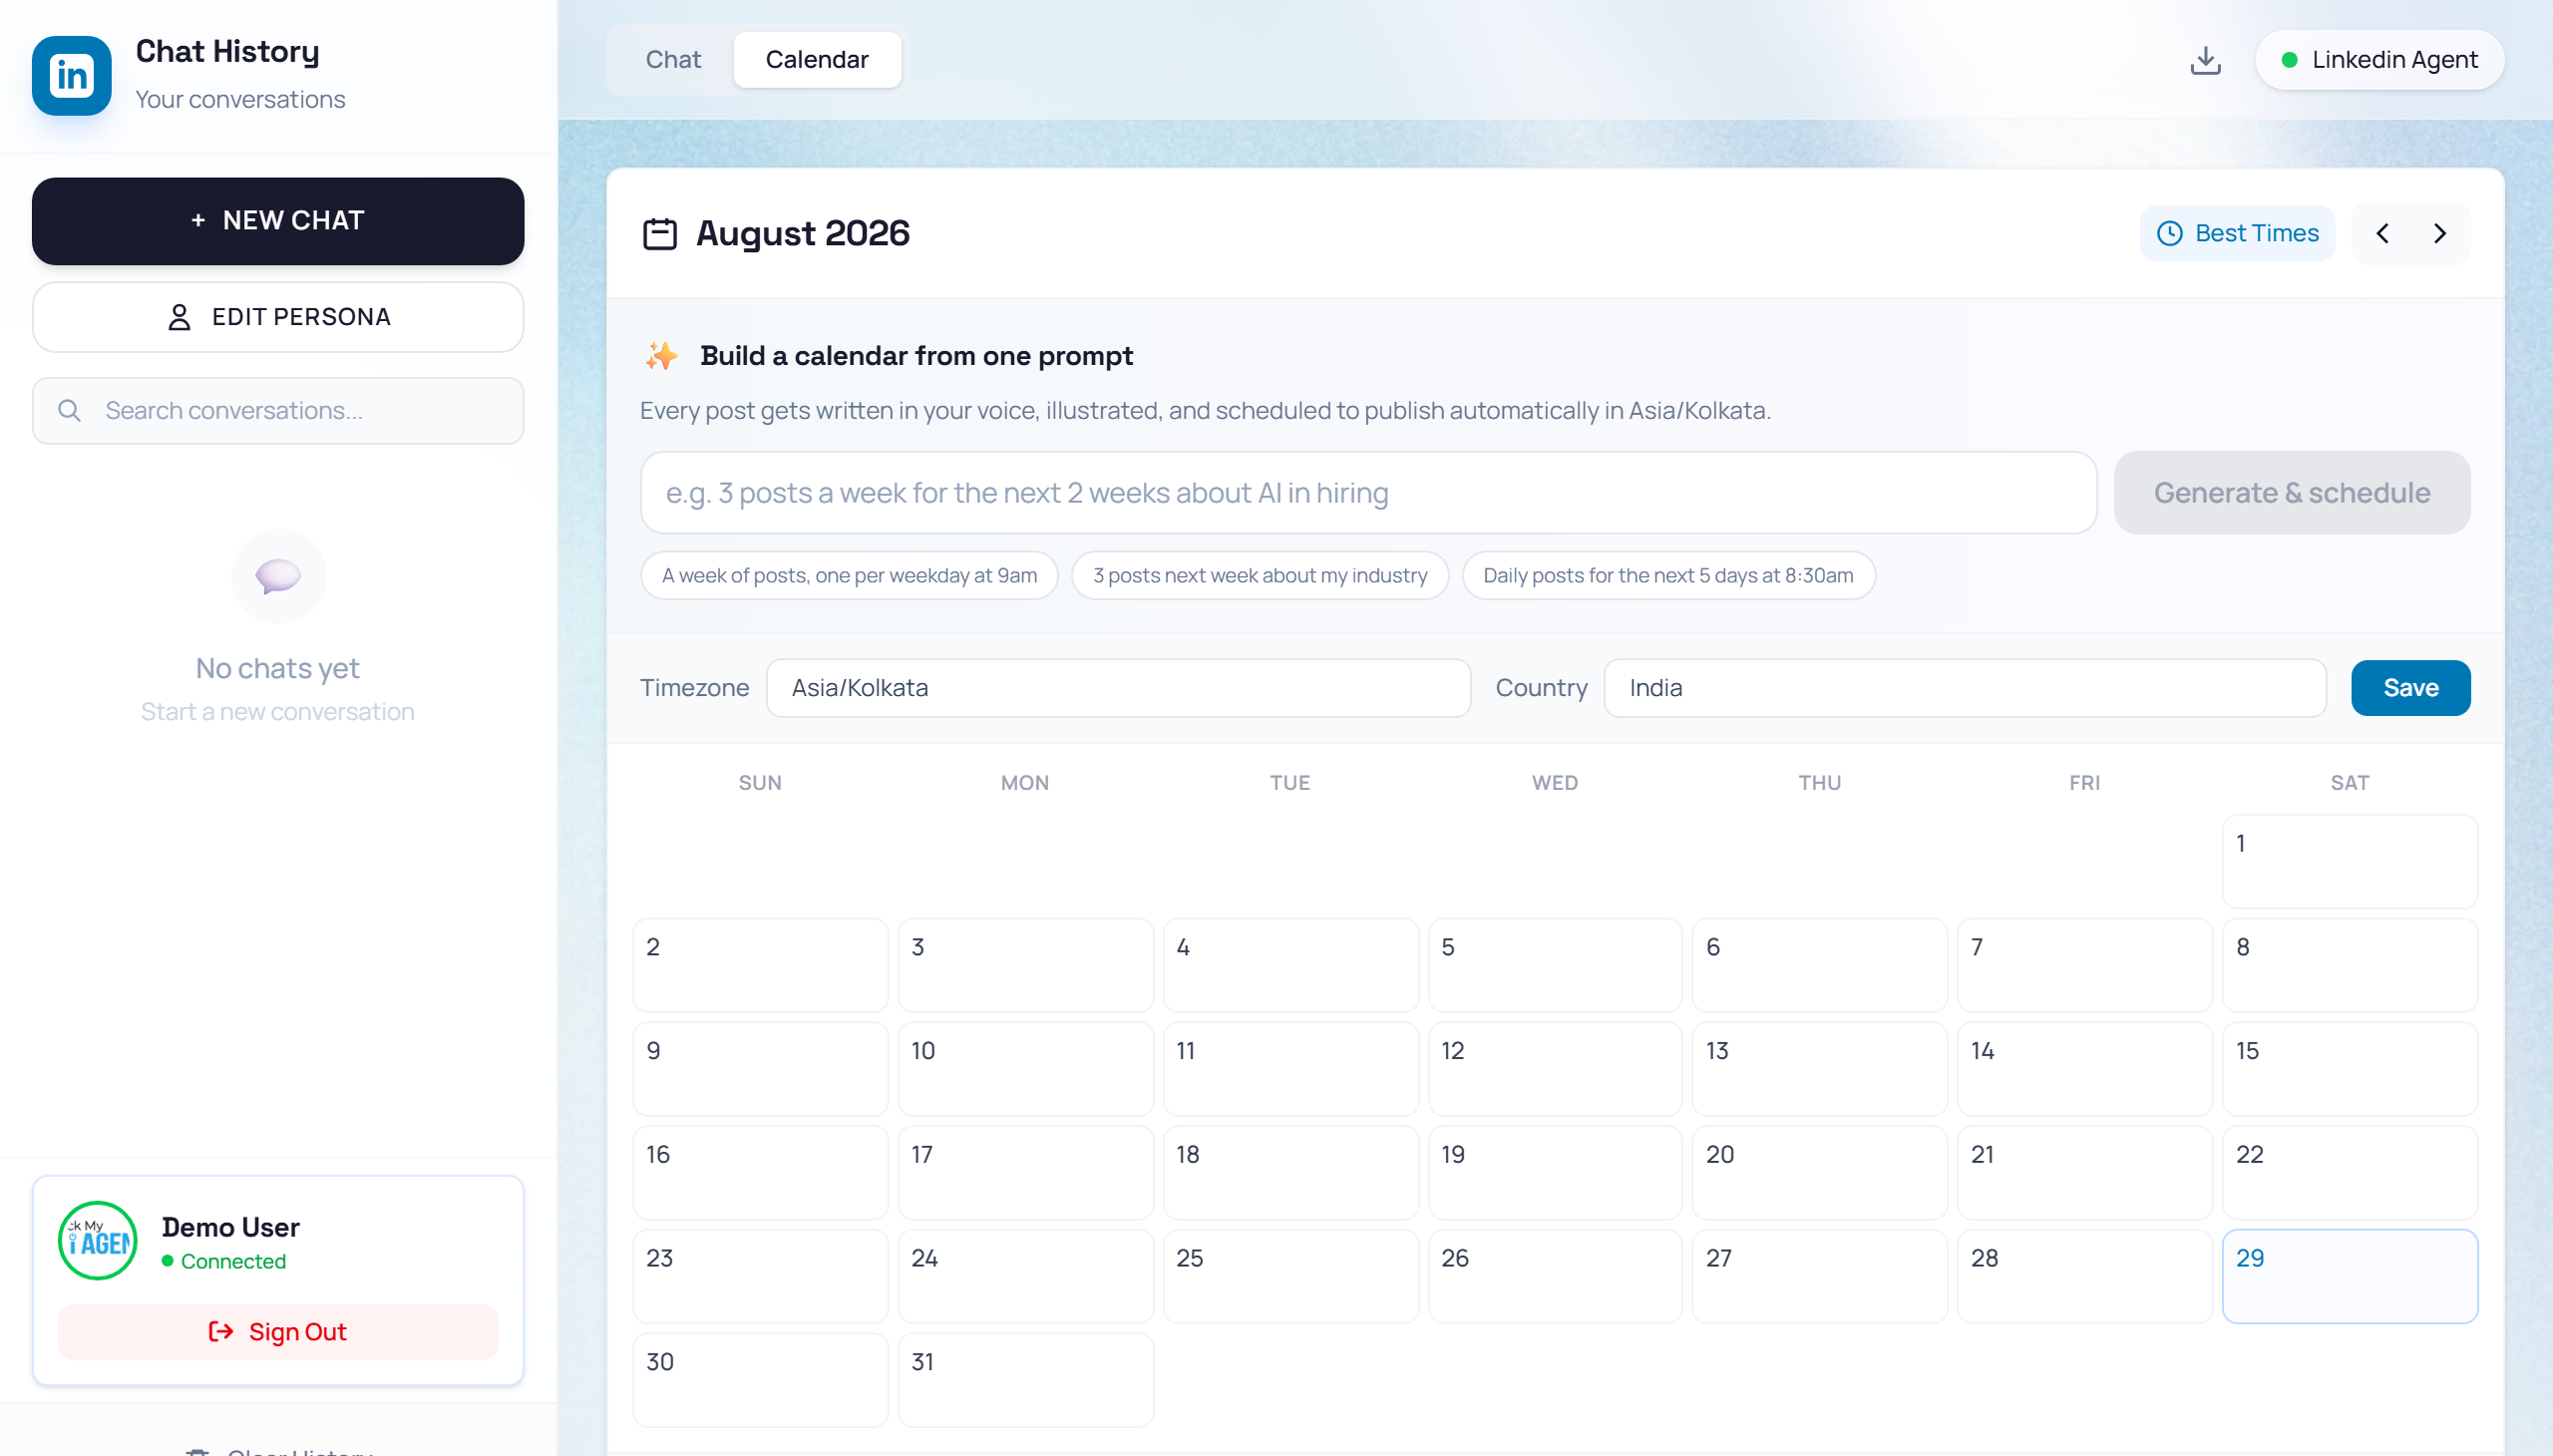Click the chat bubble icon above No chats yet
The image size is (2553, 1456).
pos(278,576)
